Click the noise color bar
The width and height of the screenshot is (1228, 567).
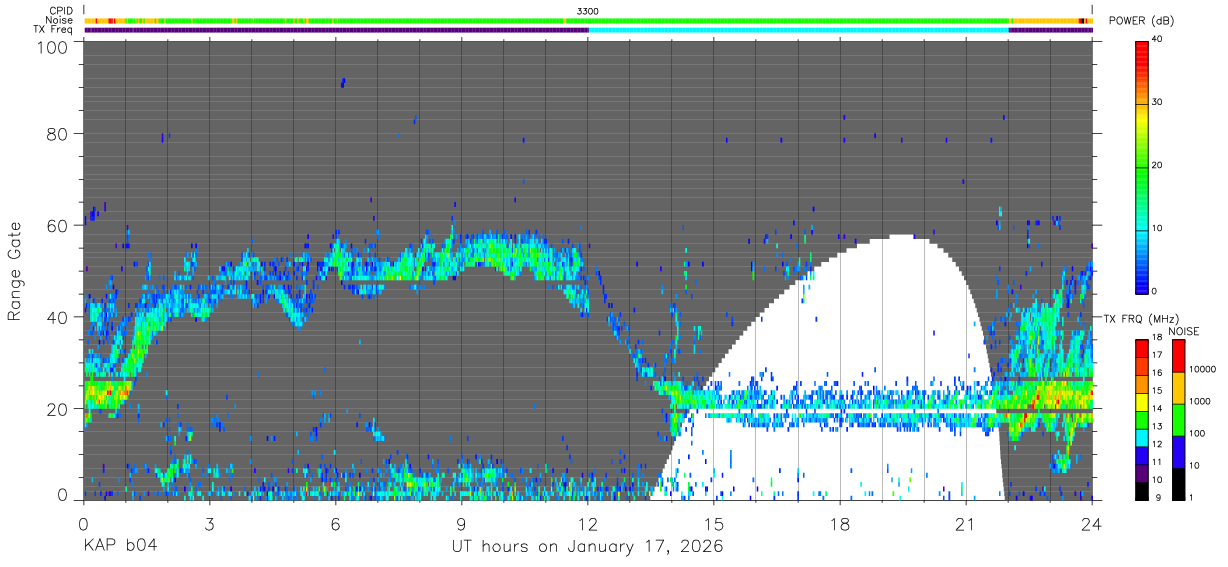(x=1180, y=420)
